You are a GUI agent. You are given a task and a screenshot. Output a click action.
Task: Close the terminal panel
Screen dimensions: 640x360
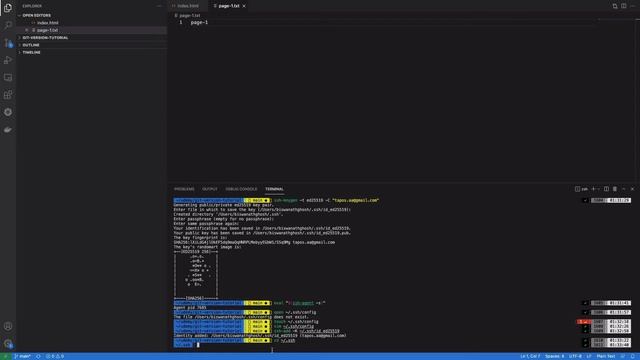click(632, 189)
